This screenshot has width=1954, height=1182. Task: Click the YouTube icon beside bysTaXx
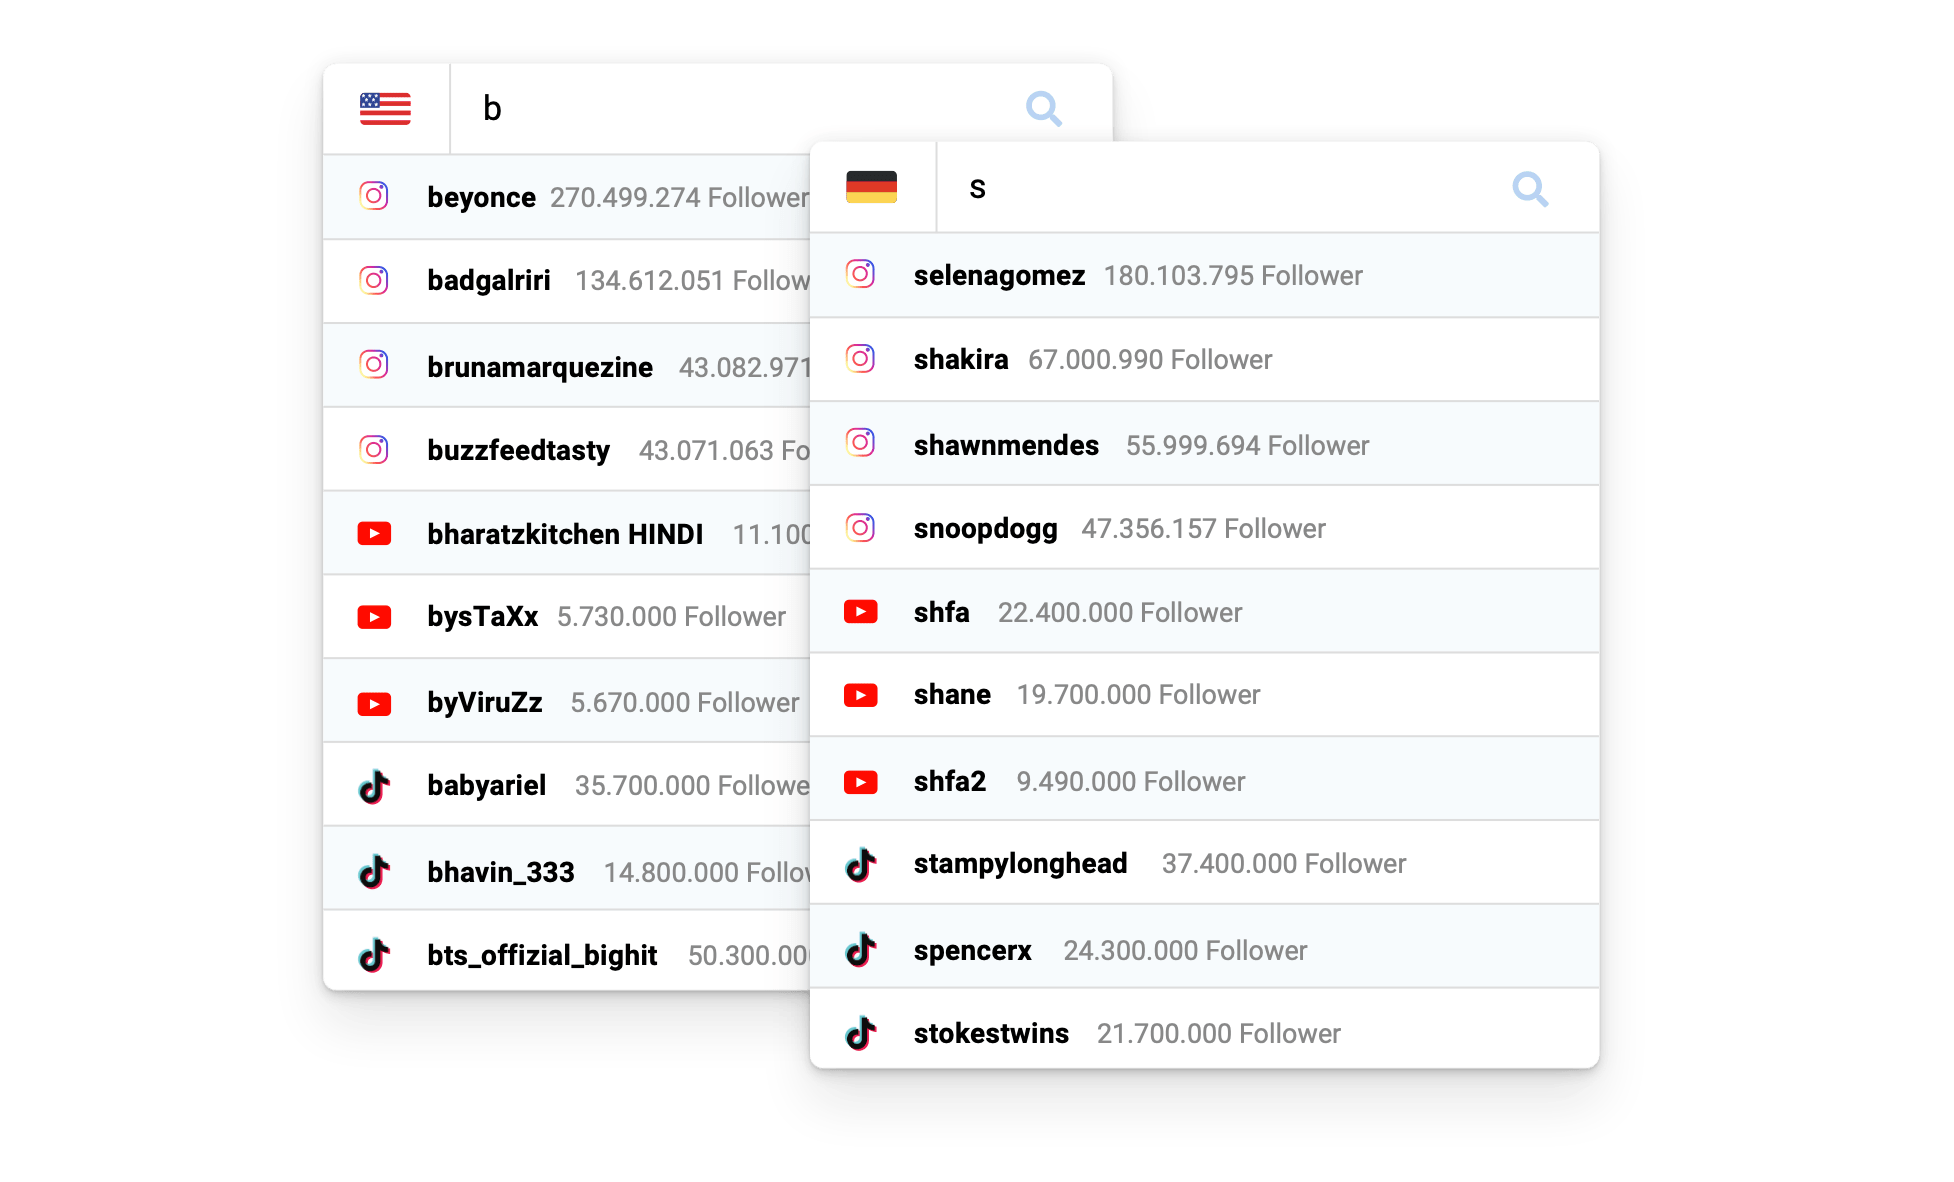(374, 617)
